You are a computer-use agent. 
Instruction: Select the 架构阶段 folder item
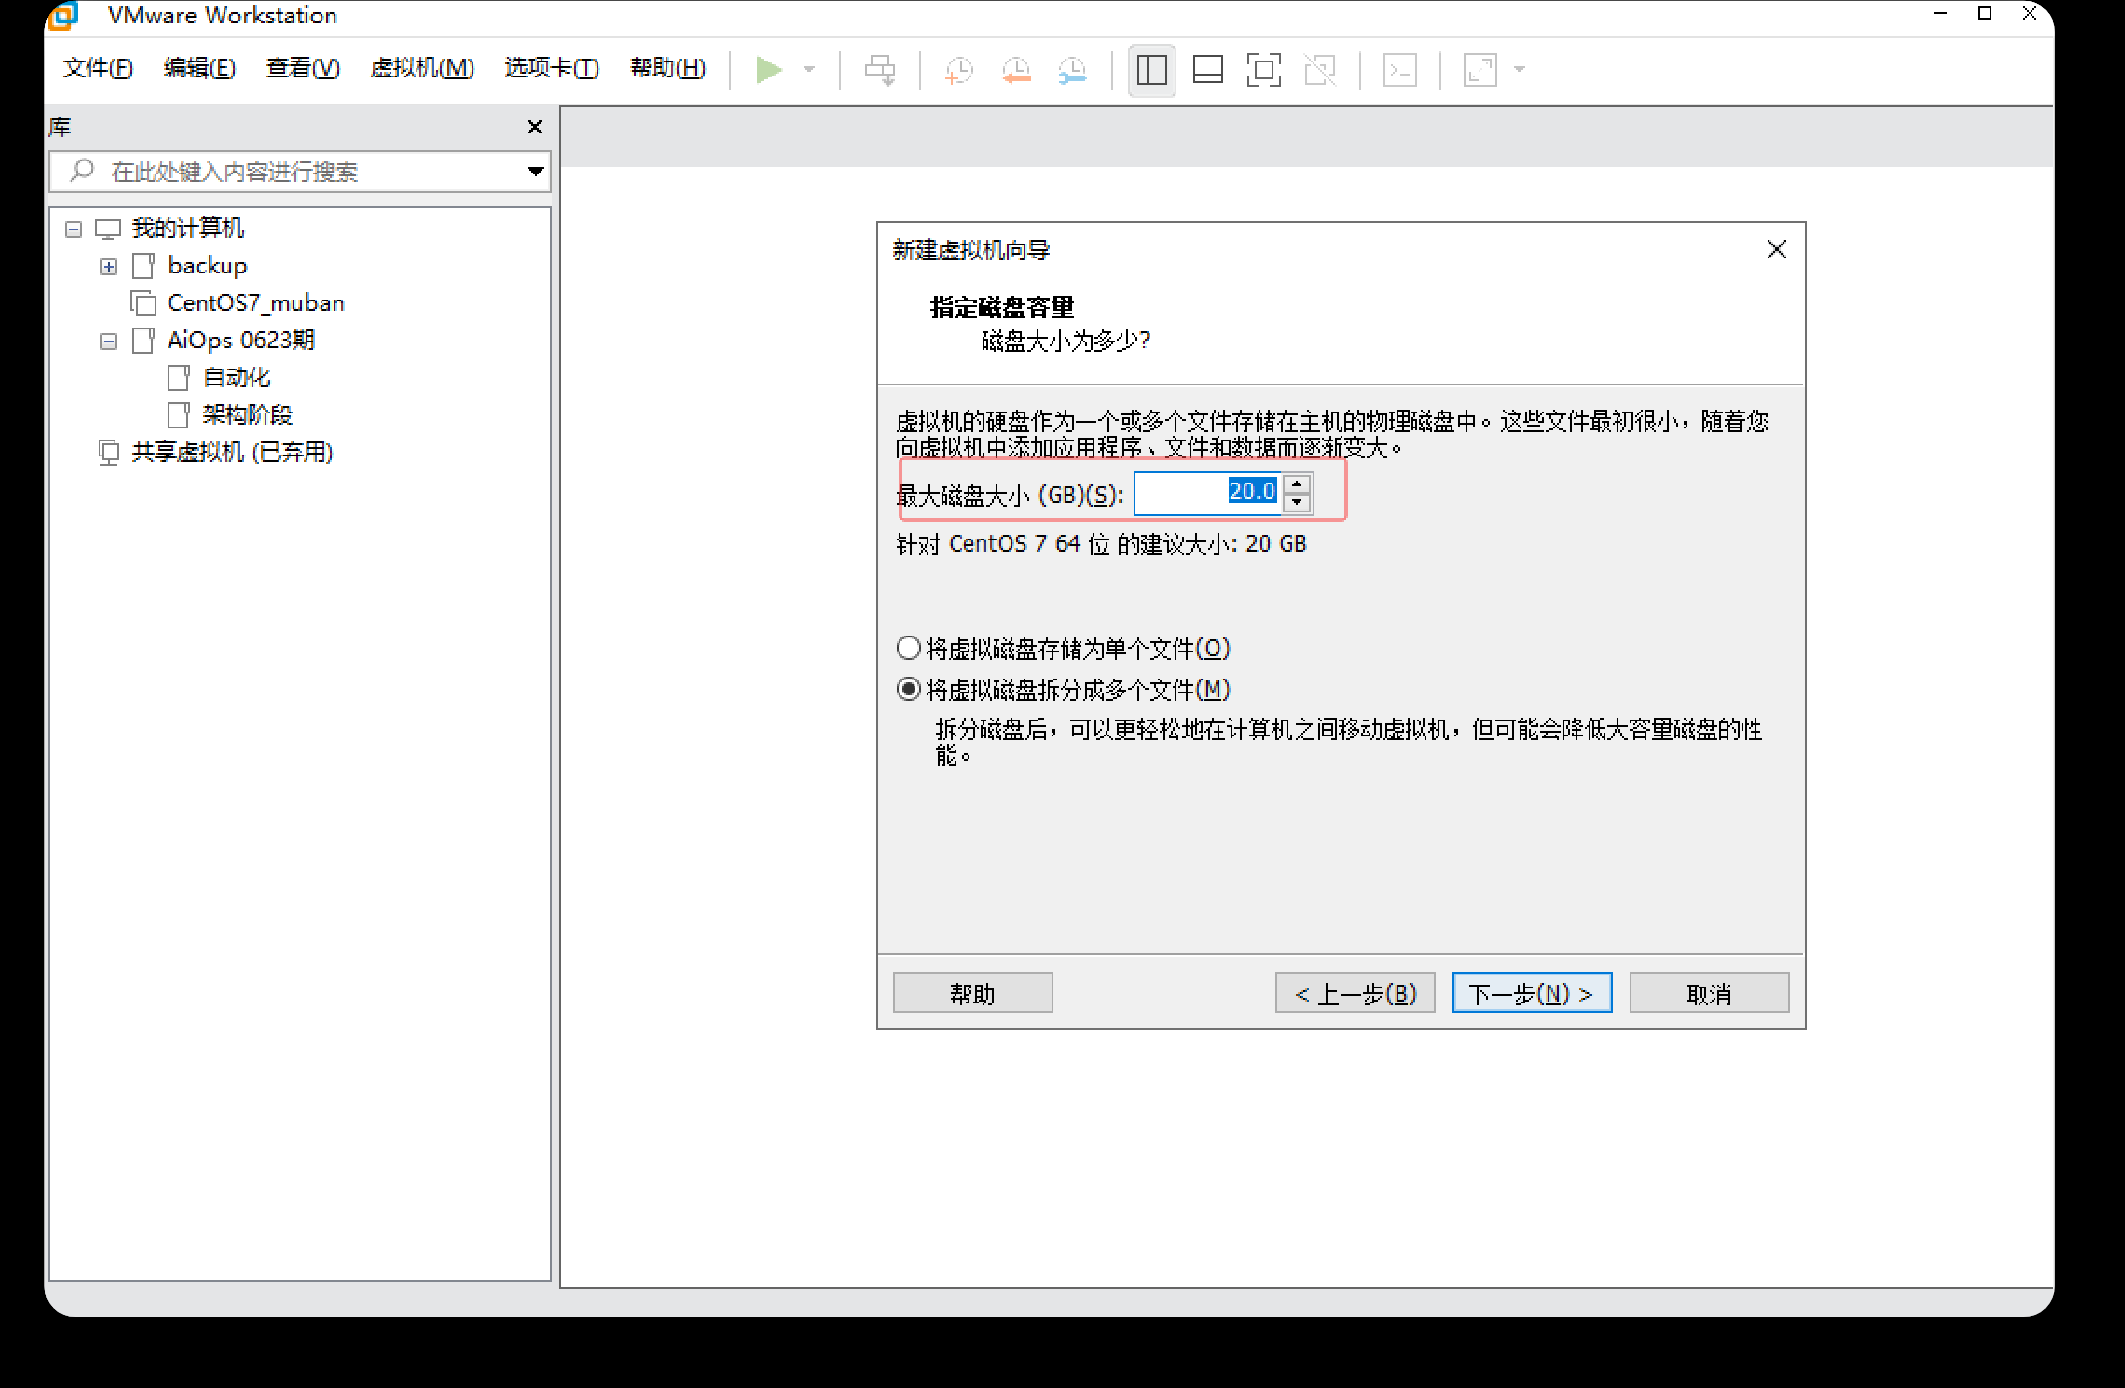click(x=247, y=415)
